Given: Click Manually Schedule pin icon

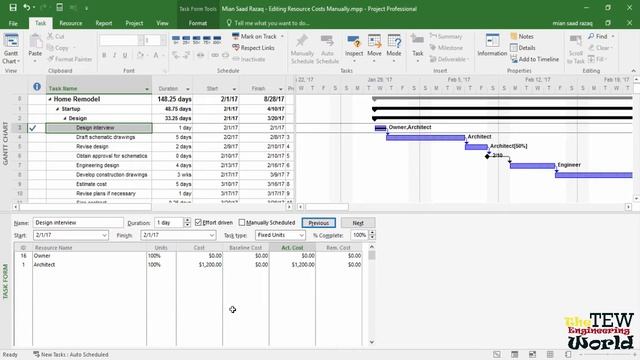Looking at the screenshot, I should click(x=302, y=41).
